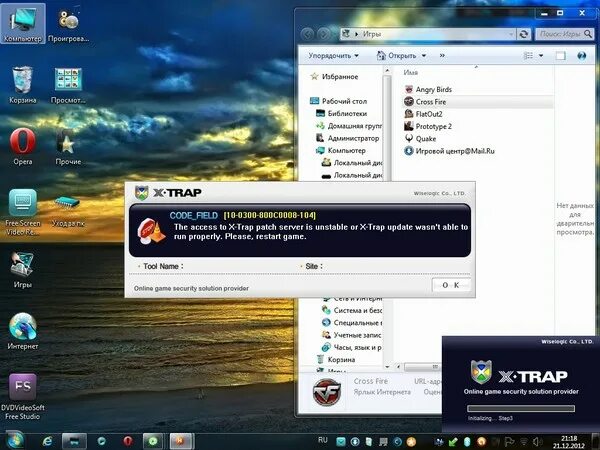Launch Free Screen Video Recorder desktop icon

(23, 212)
